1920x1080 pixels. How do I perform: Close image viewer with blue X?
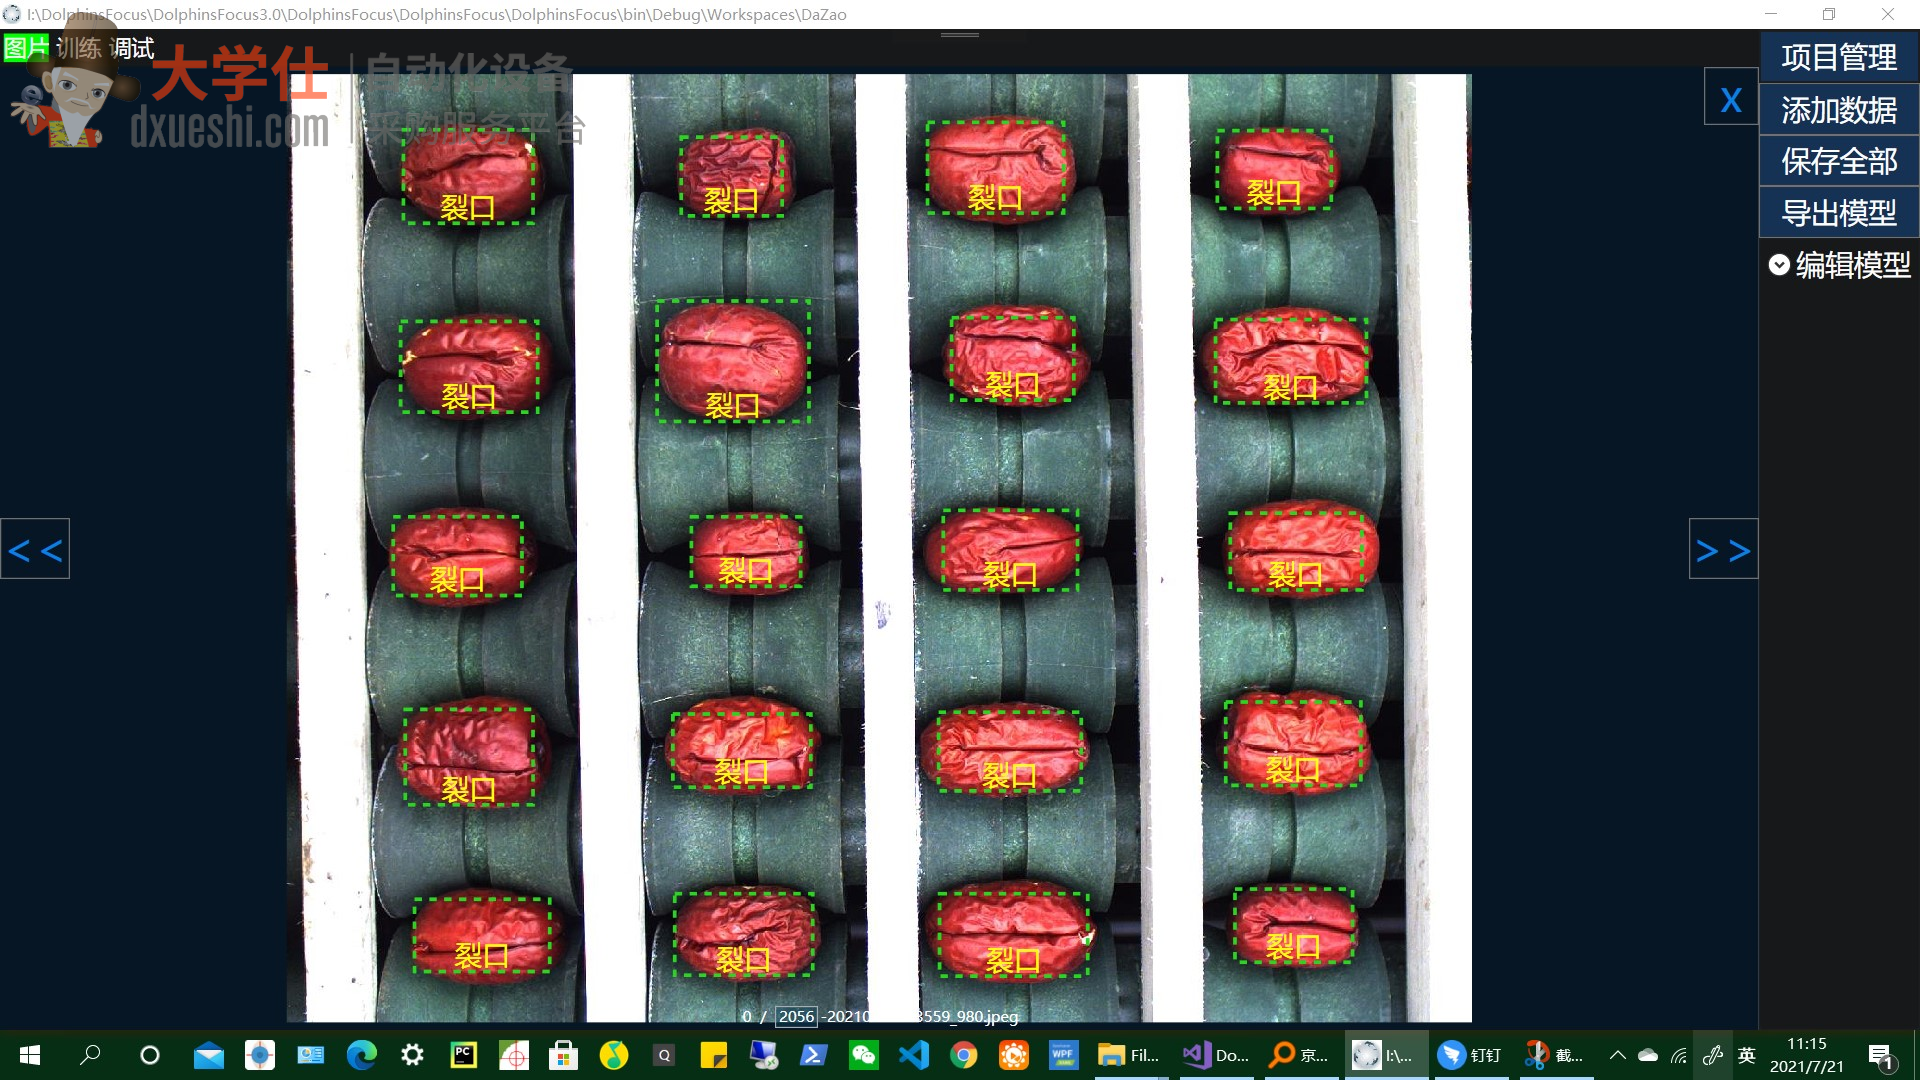click(1731, 97)
